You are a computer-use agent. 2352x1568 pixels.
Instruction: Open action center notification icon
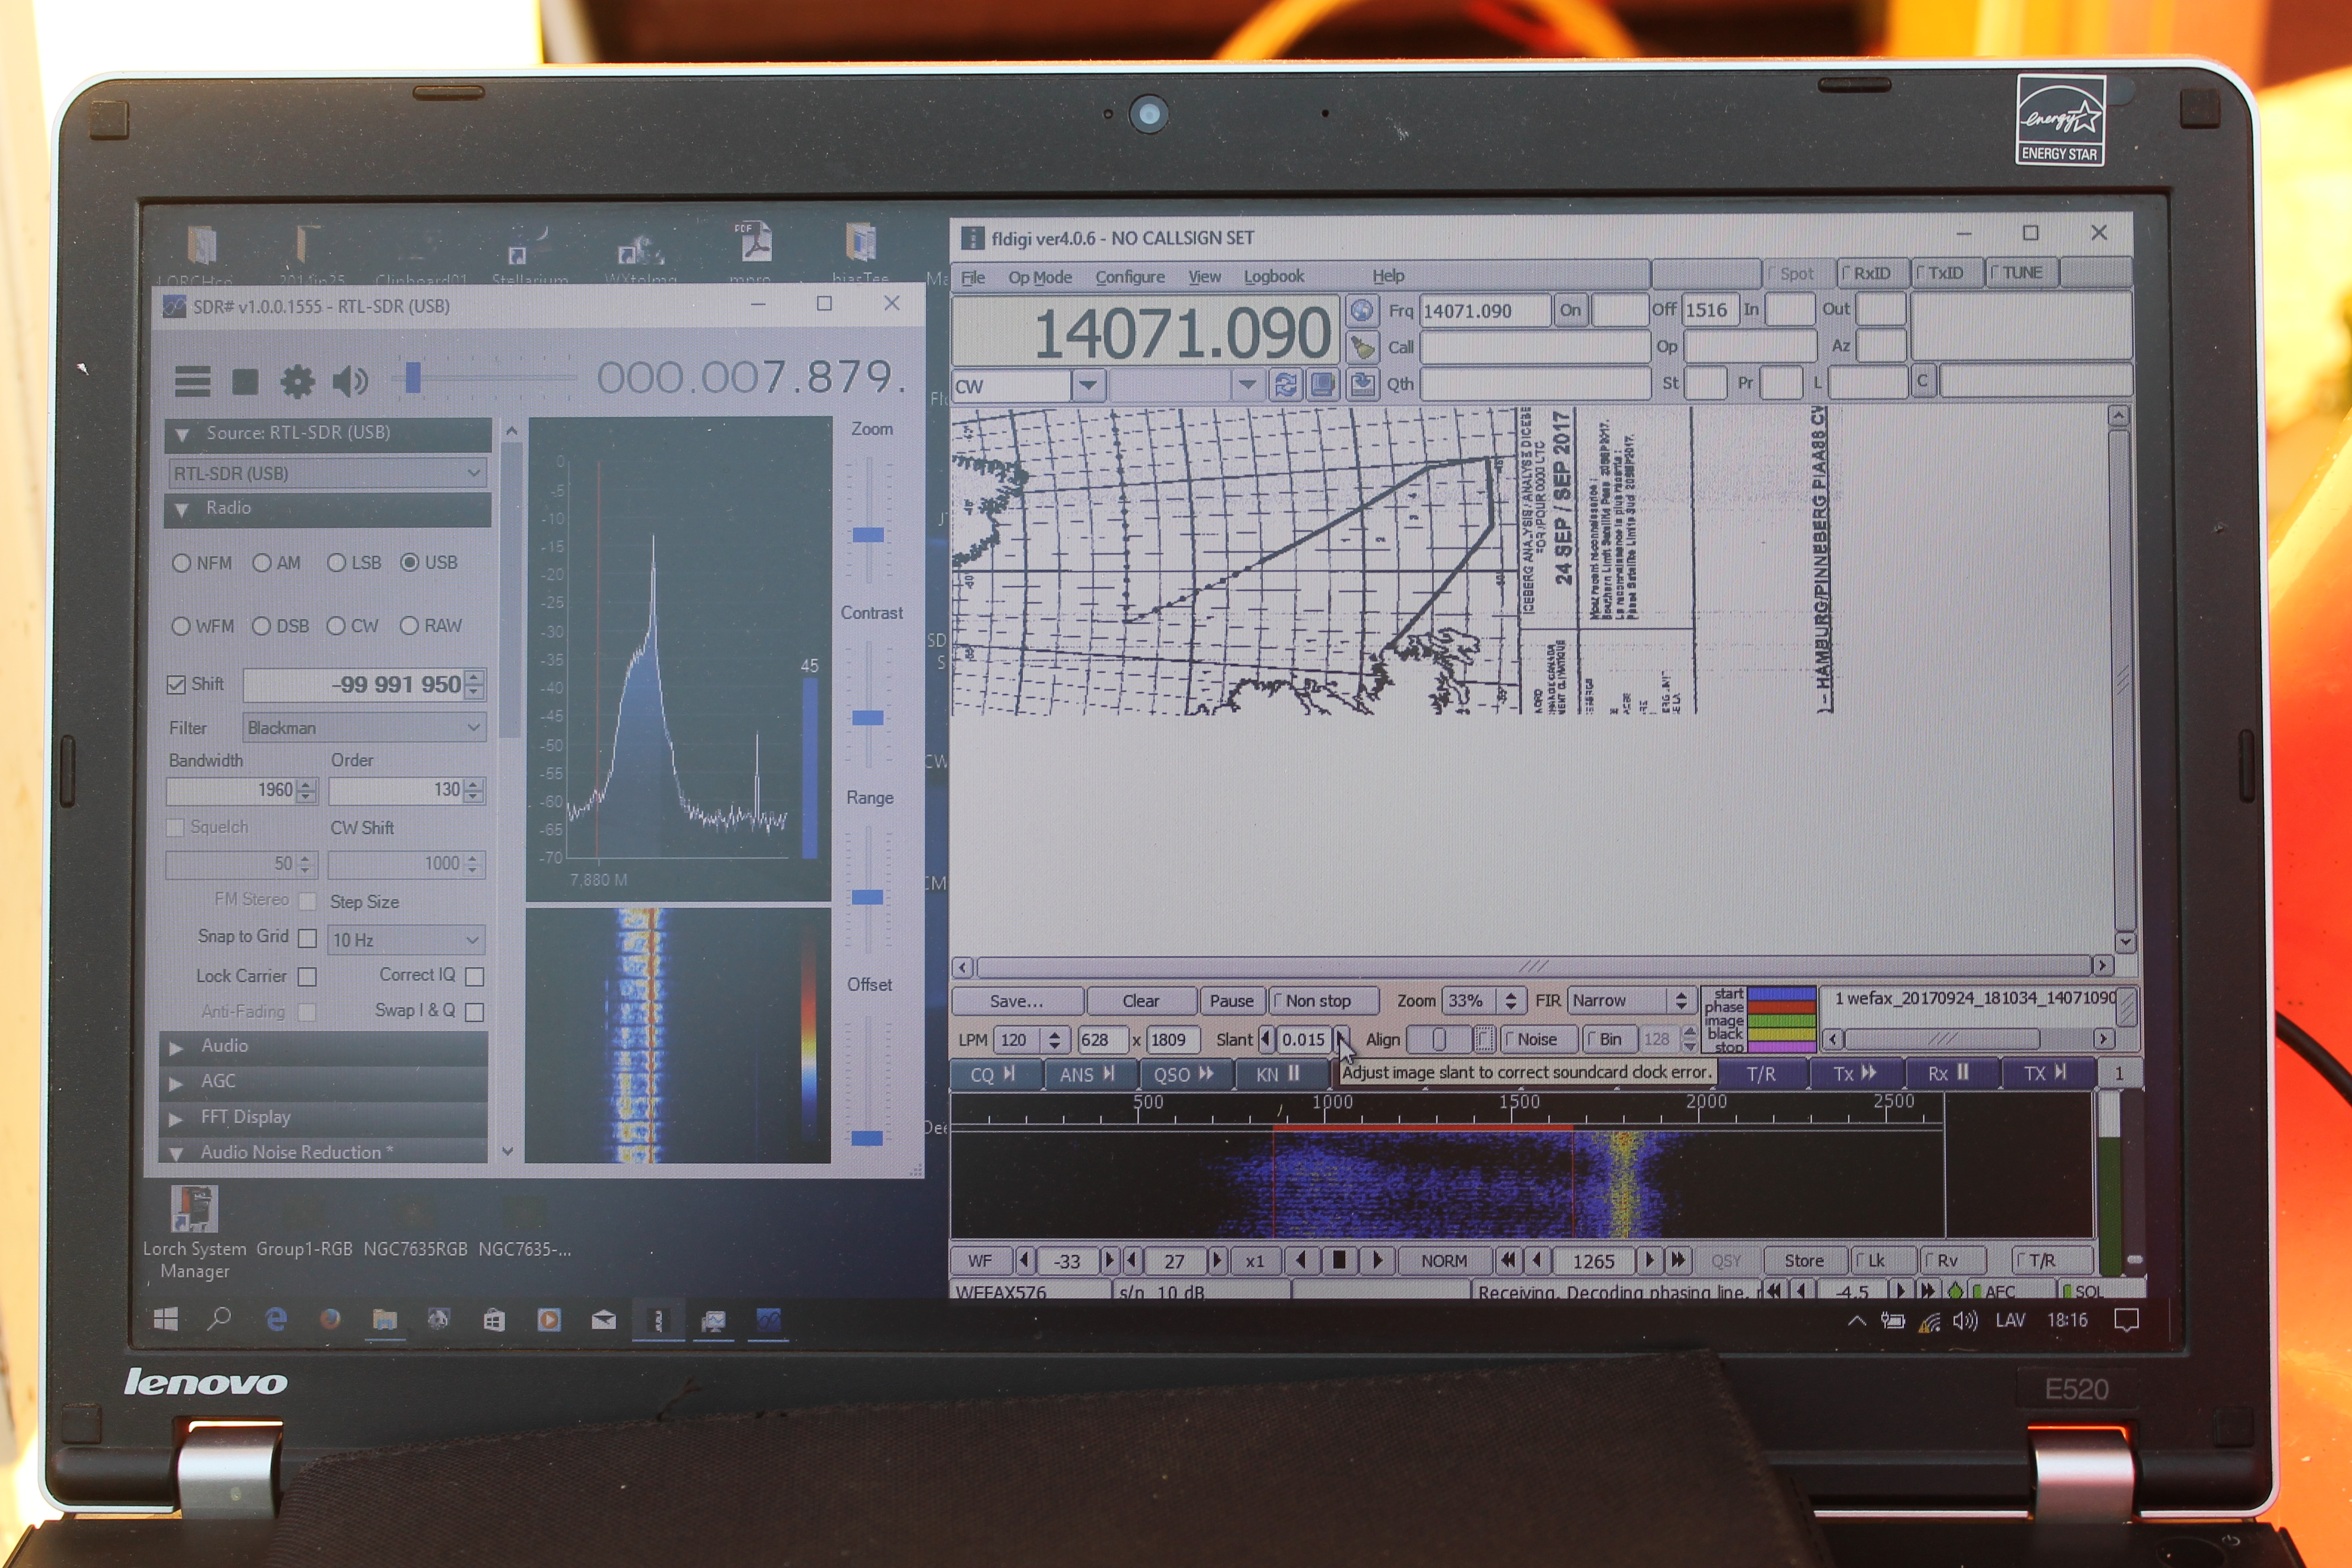pyautogui.click(x=2127, y=1320)
